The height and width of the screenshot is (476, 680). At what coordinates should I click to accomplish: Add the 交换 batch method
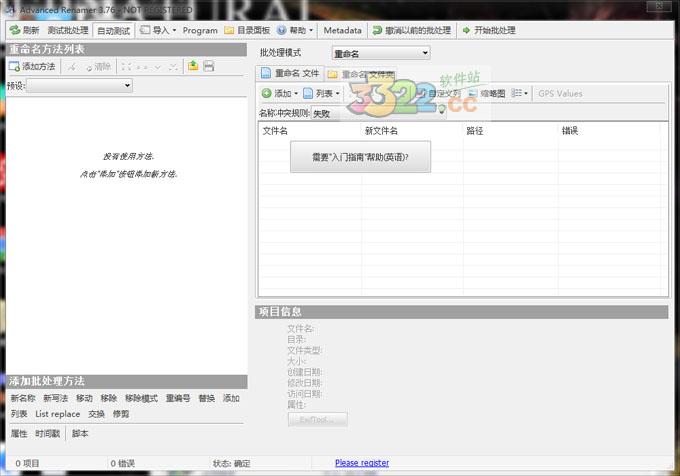coord(96,414)
